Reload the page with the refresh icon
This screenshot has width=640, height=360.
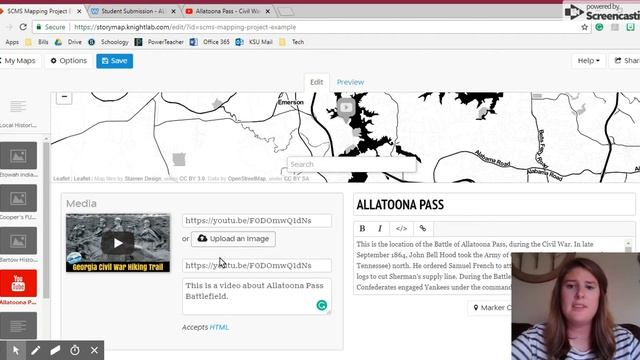23,27
